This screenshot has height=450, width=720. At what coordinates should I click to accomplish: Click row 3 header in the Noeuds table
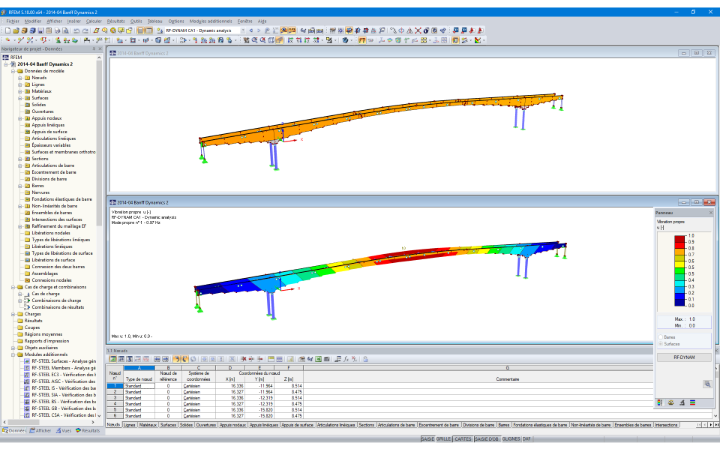[x=115, y=398]
